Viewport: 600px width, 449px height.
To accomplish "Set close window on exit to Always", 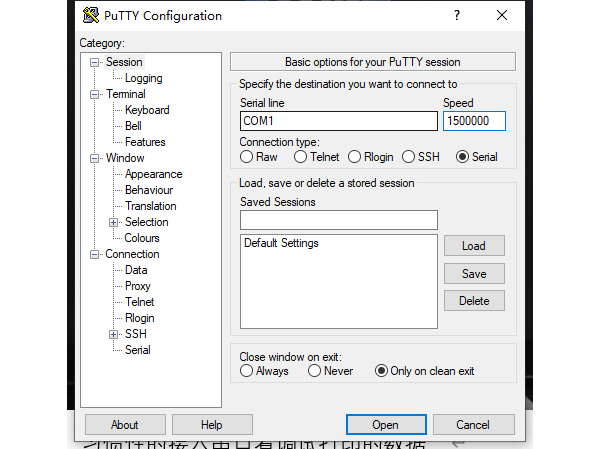I will coord(247,371).
